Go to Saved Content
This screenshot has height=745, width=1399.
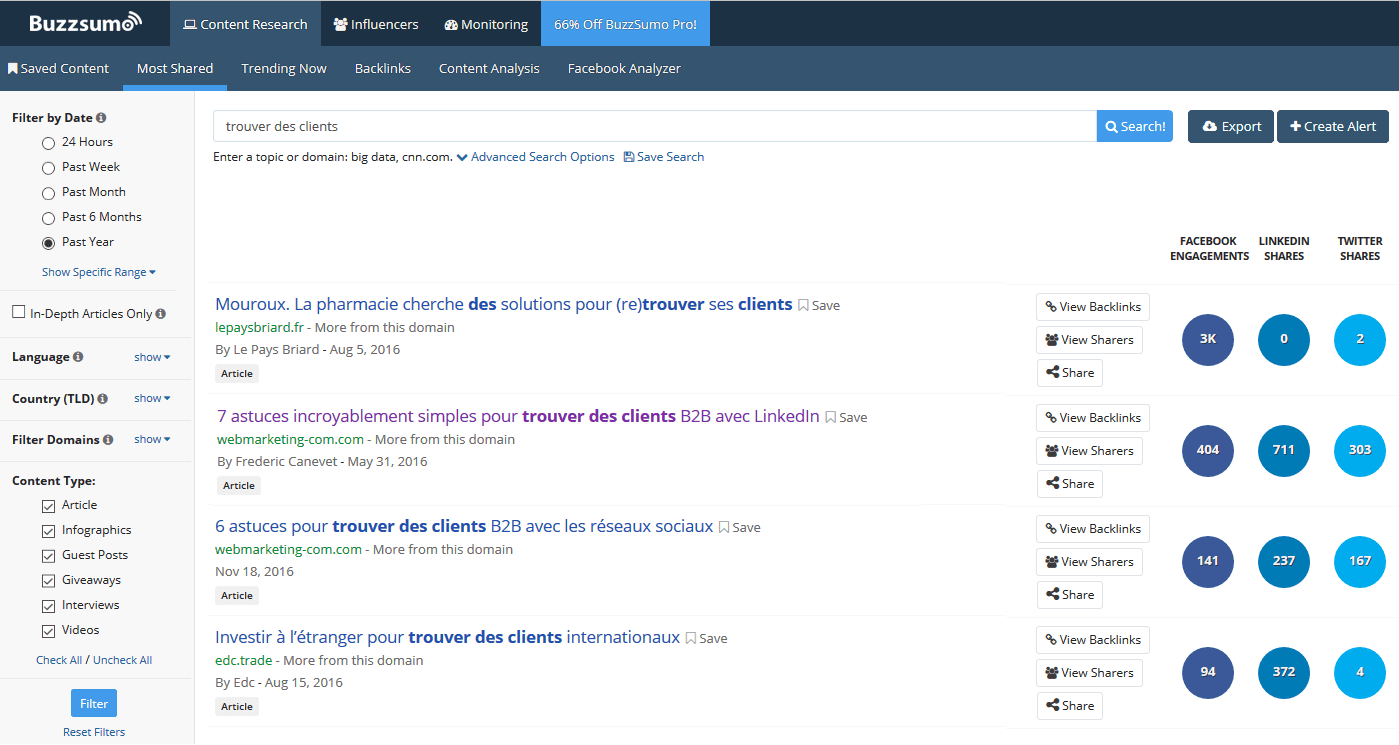(58, 69)
